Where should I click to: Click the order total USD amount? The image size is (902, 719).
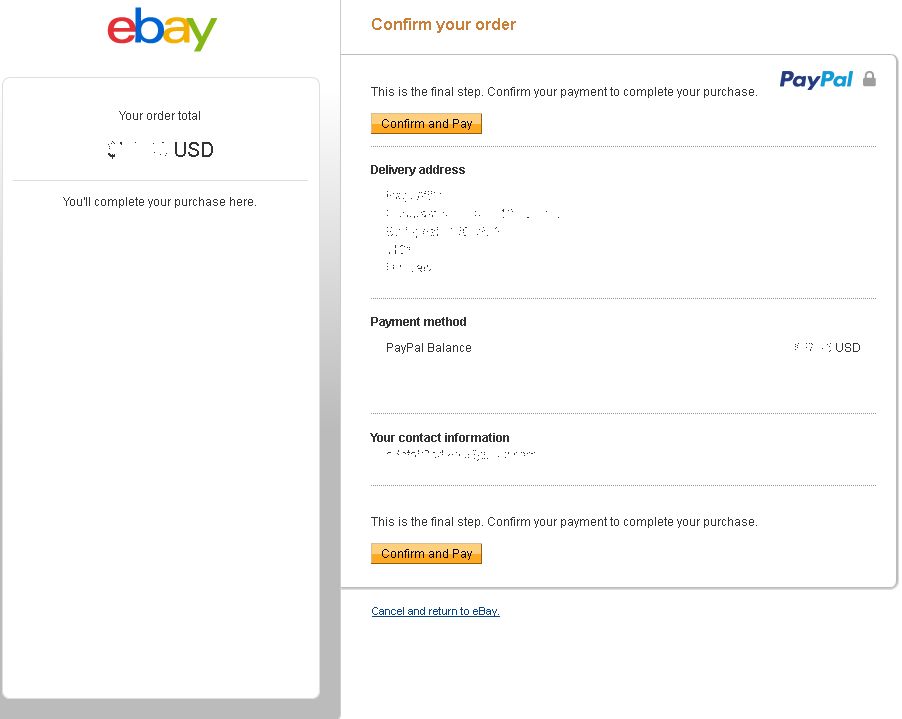(160, 150)
